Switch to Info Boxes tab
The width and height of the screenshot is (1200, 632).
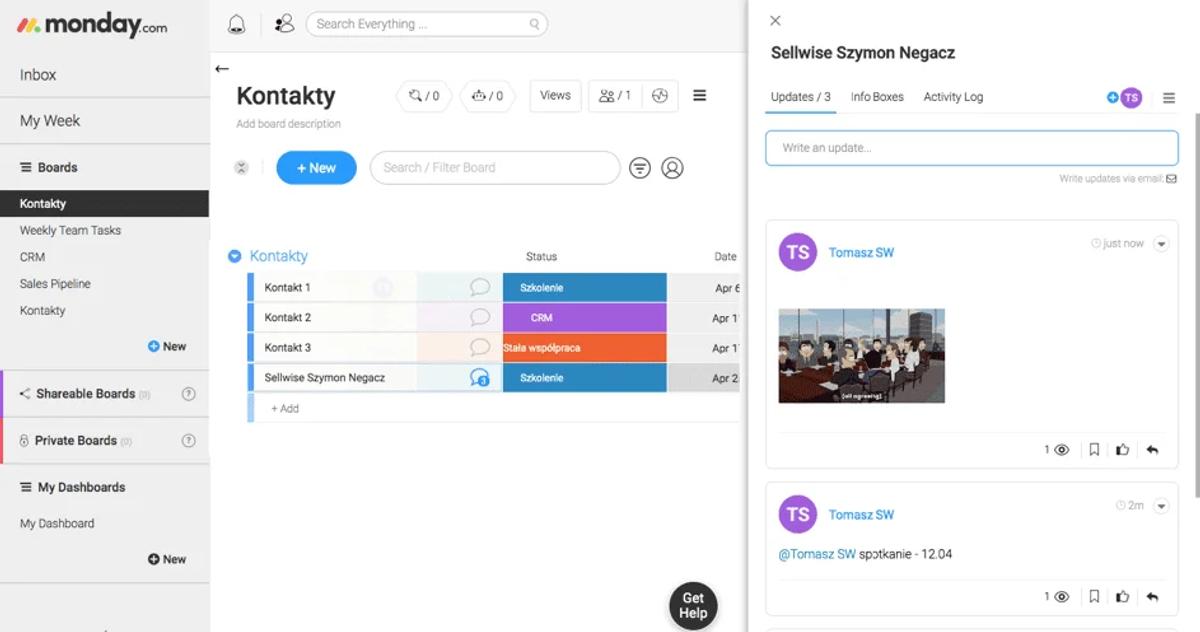[x=877, y=97]
